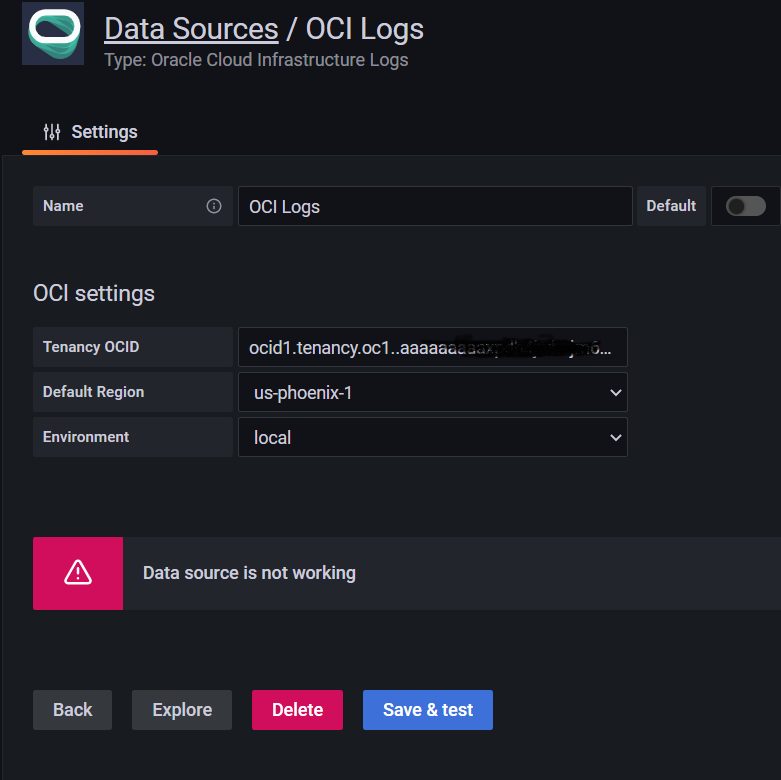781x780 pixels.
Task: Click the OCI settings heading
Action: pyautogui.click(x=94, y=293)
